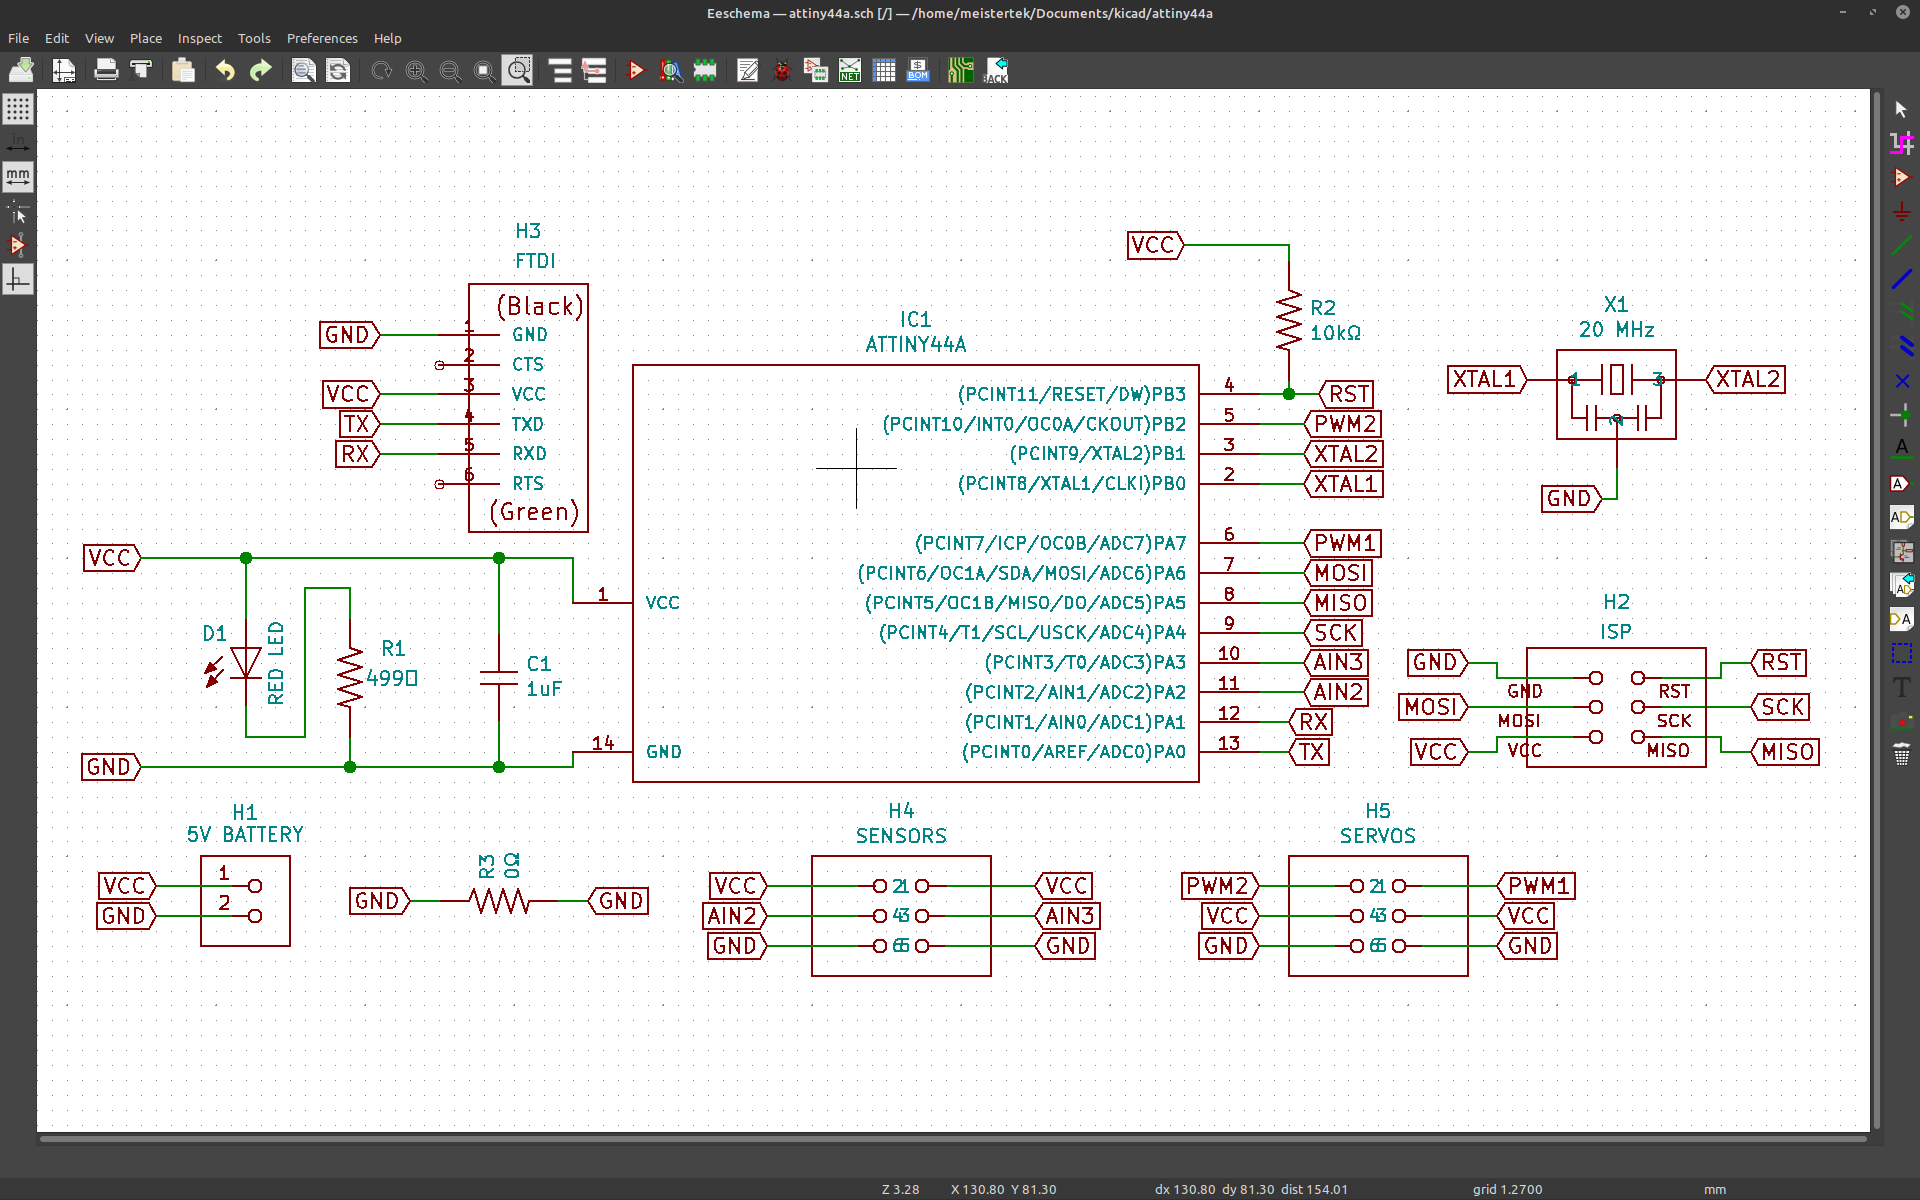Annotate schematic symbols

click(x=747, y=70)
